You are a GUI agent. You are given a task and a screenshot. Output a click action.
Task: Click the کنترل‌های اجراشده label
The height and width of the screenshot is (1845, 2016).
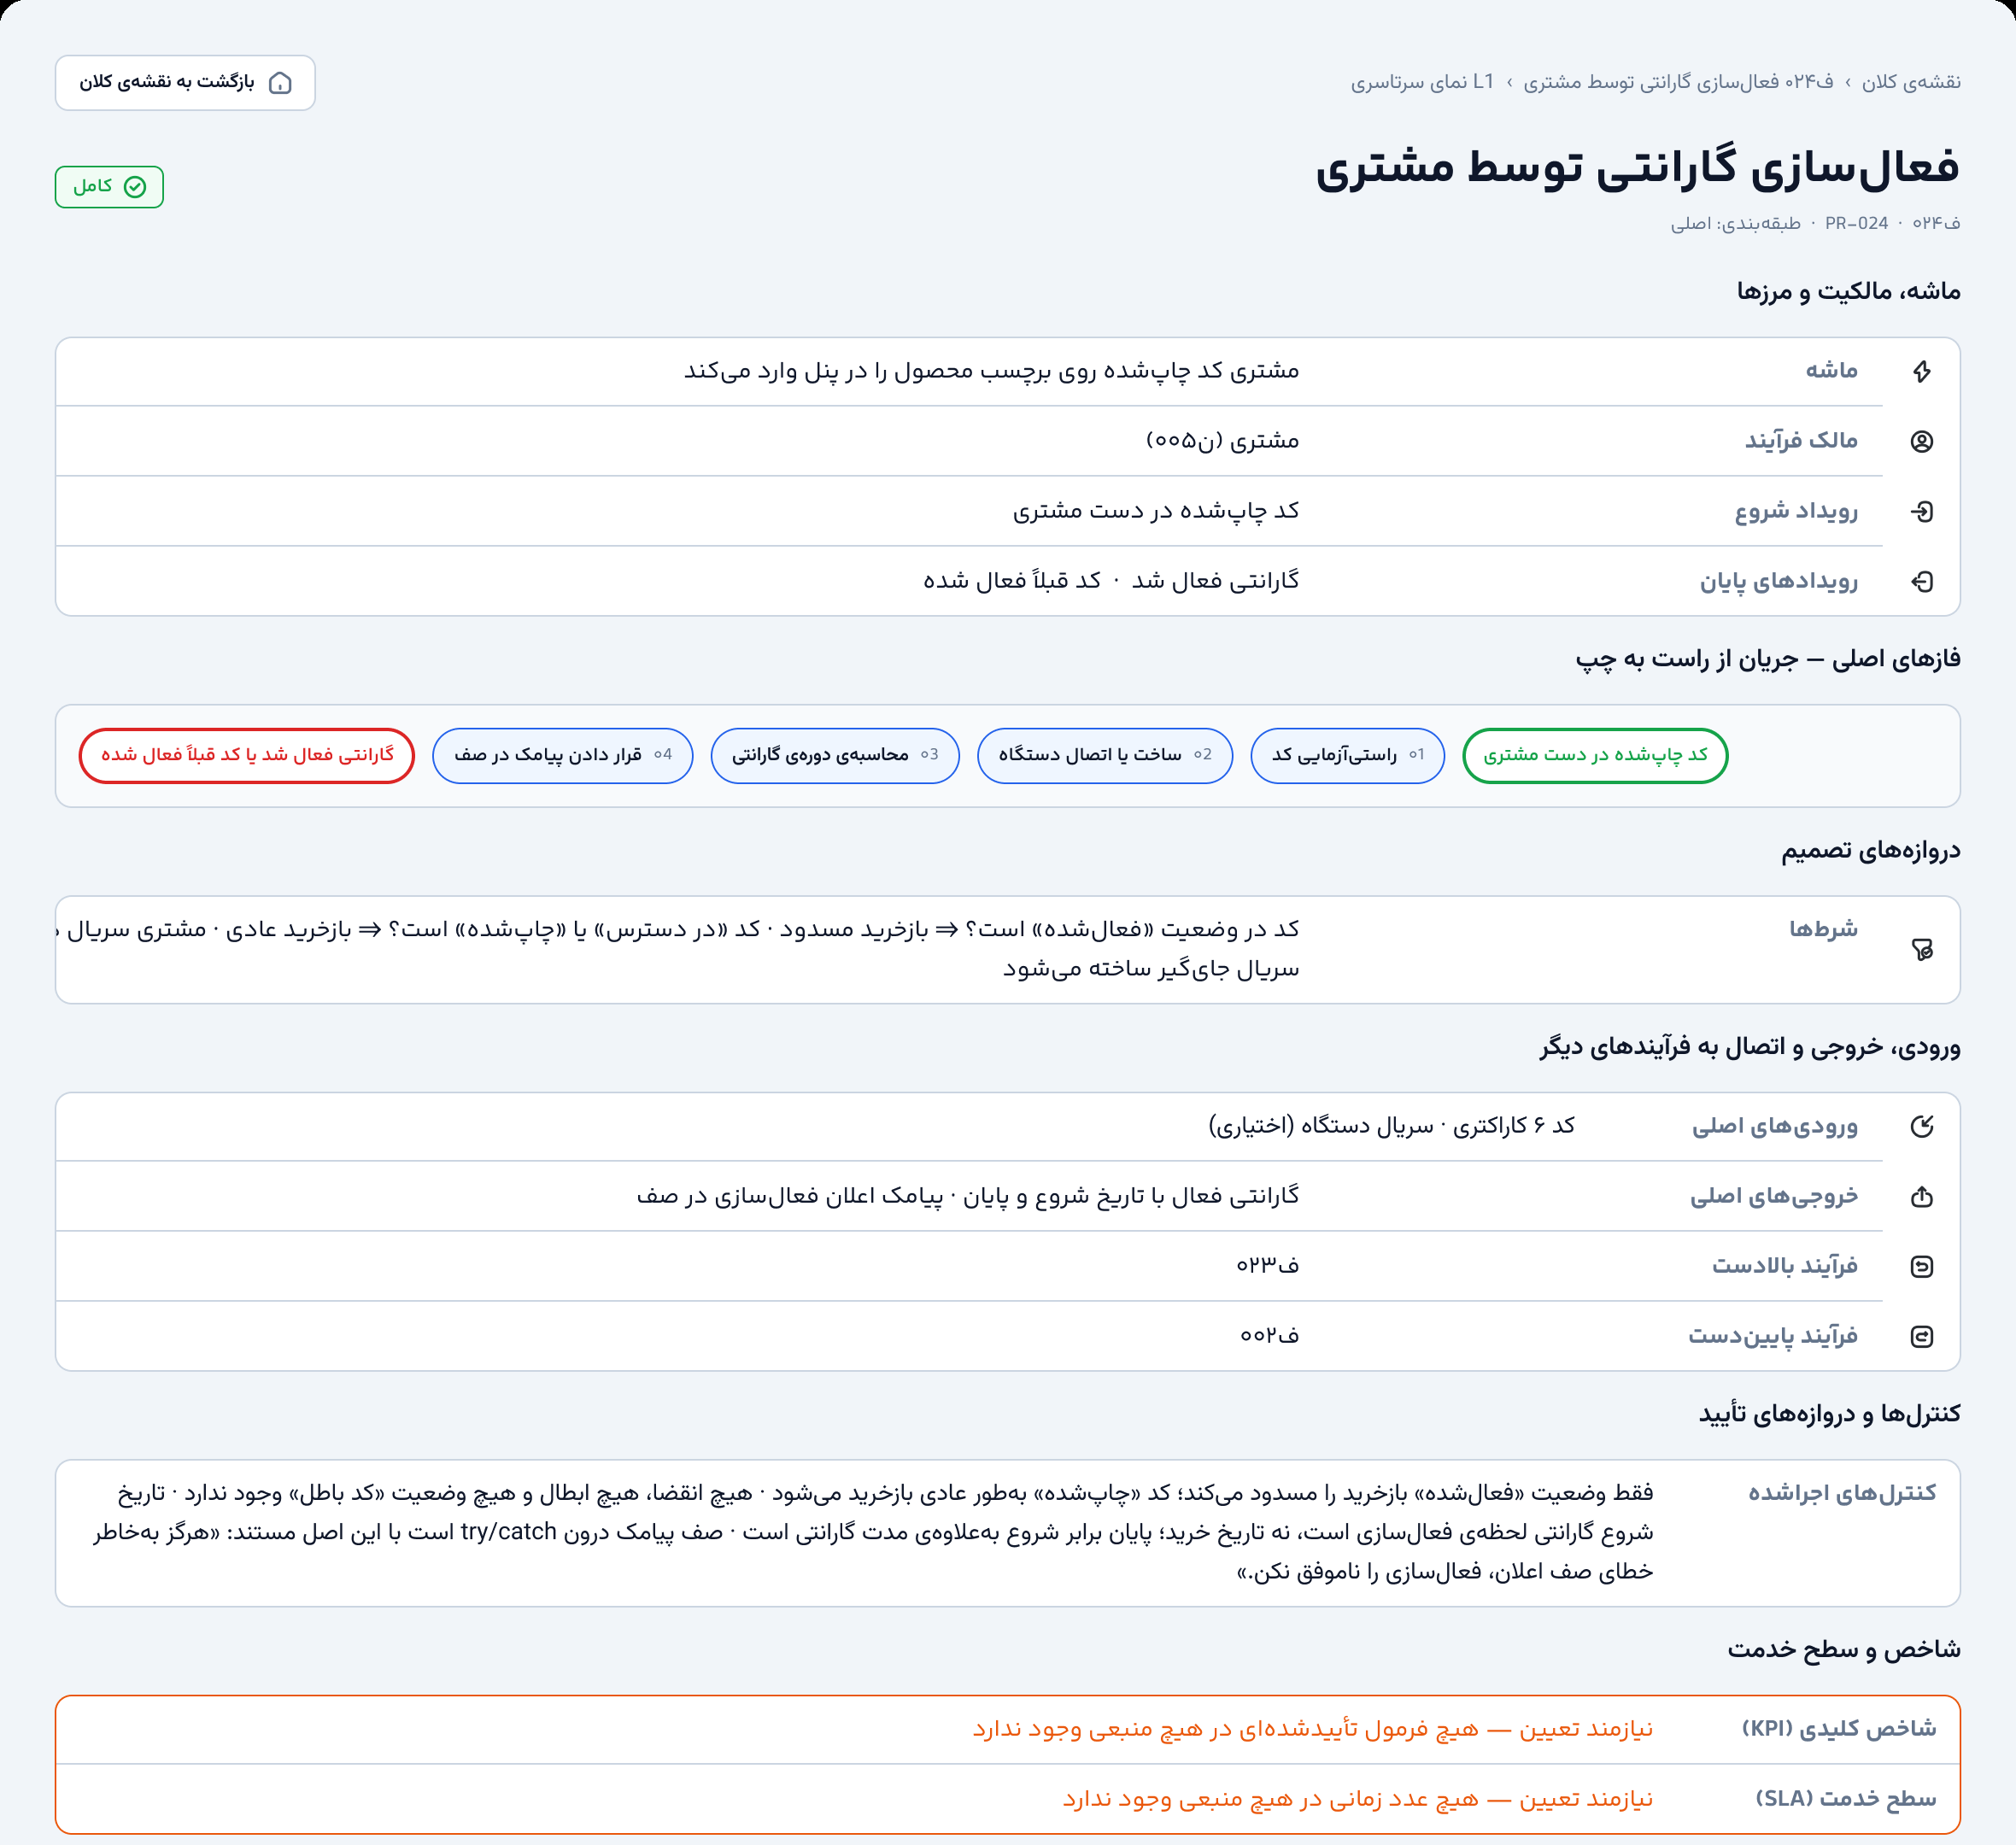pos(1842,1492)
